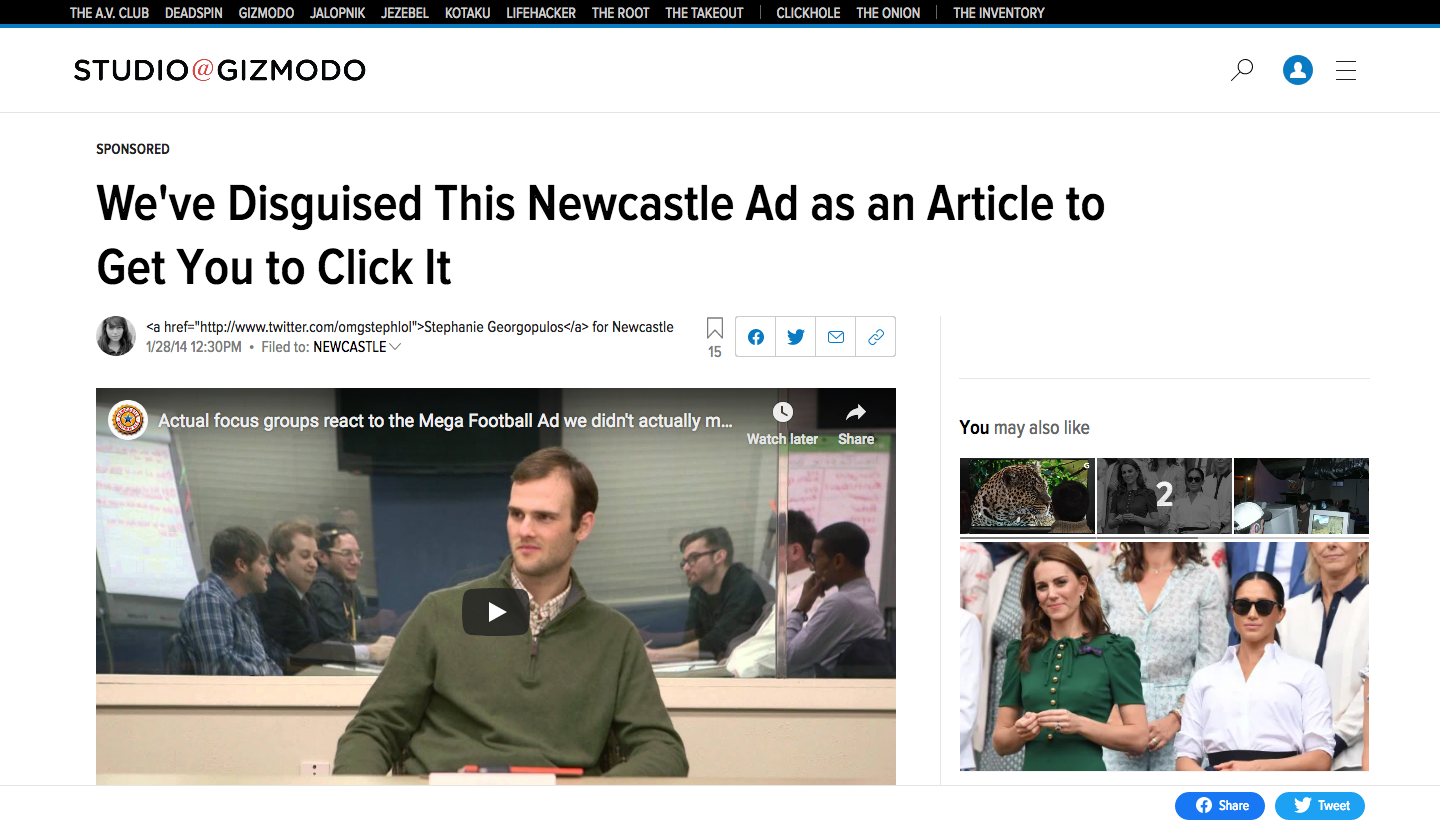Go to The A.V. Club site
Image resolution: width=1440 pixels, height=826 pixels.
tap(109, 13)
